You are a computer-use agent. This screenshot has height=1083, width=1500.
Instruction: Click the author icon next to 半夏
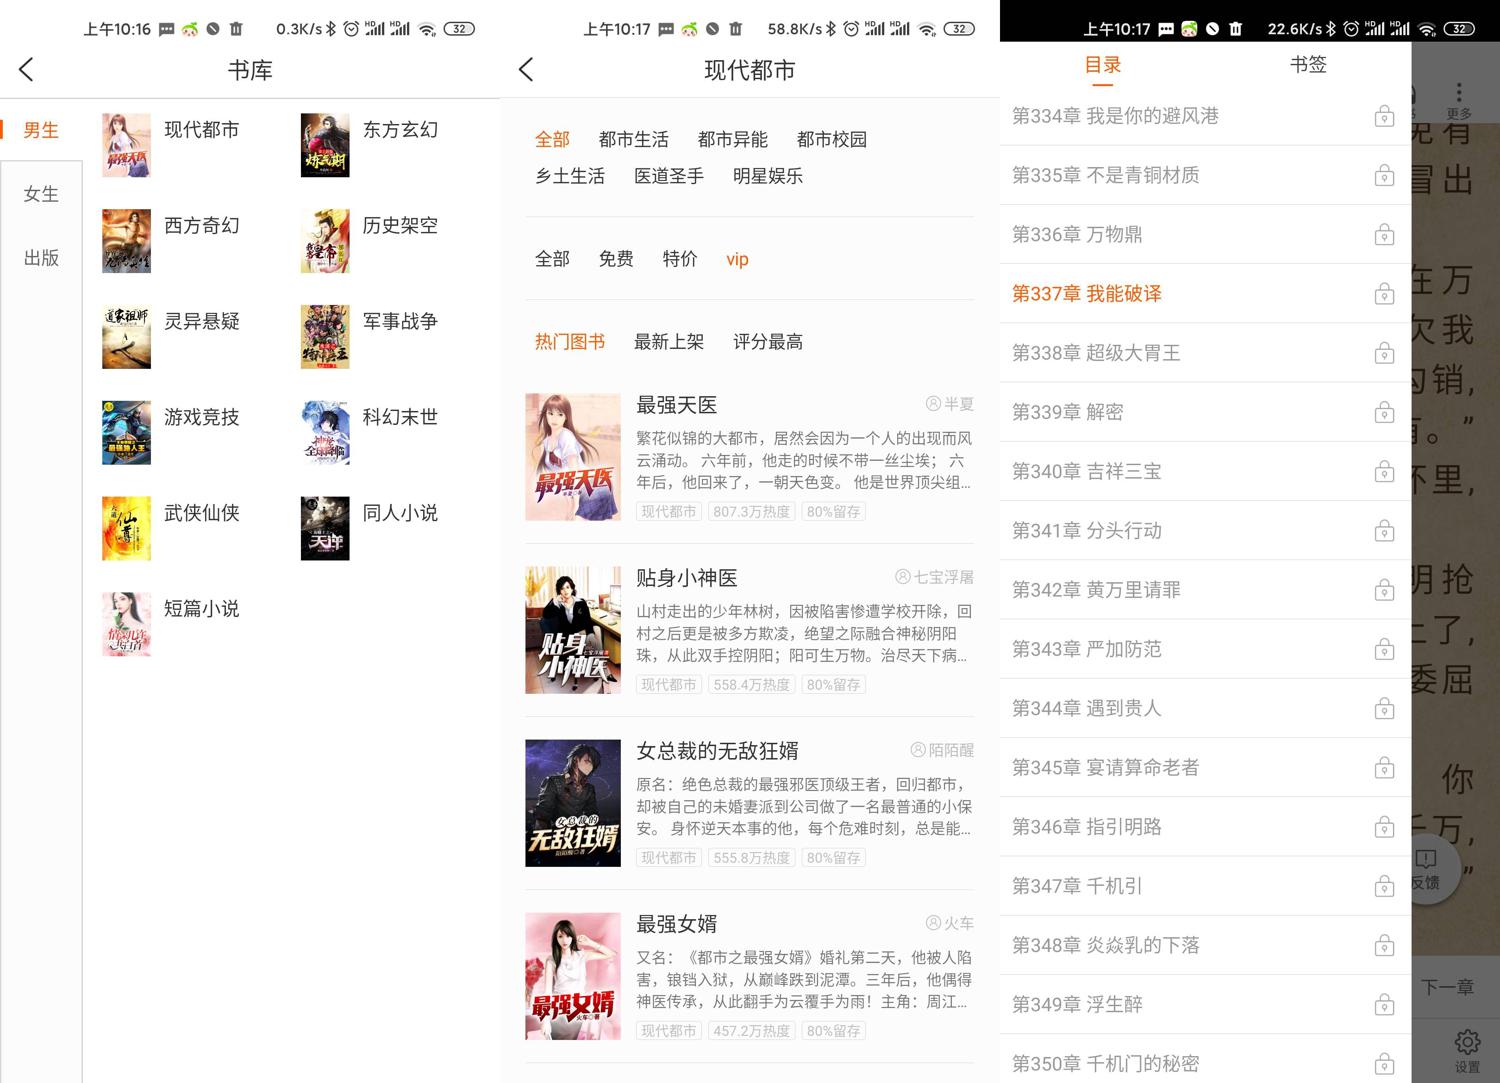click(933, 404)
